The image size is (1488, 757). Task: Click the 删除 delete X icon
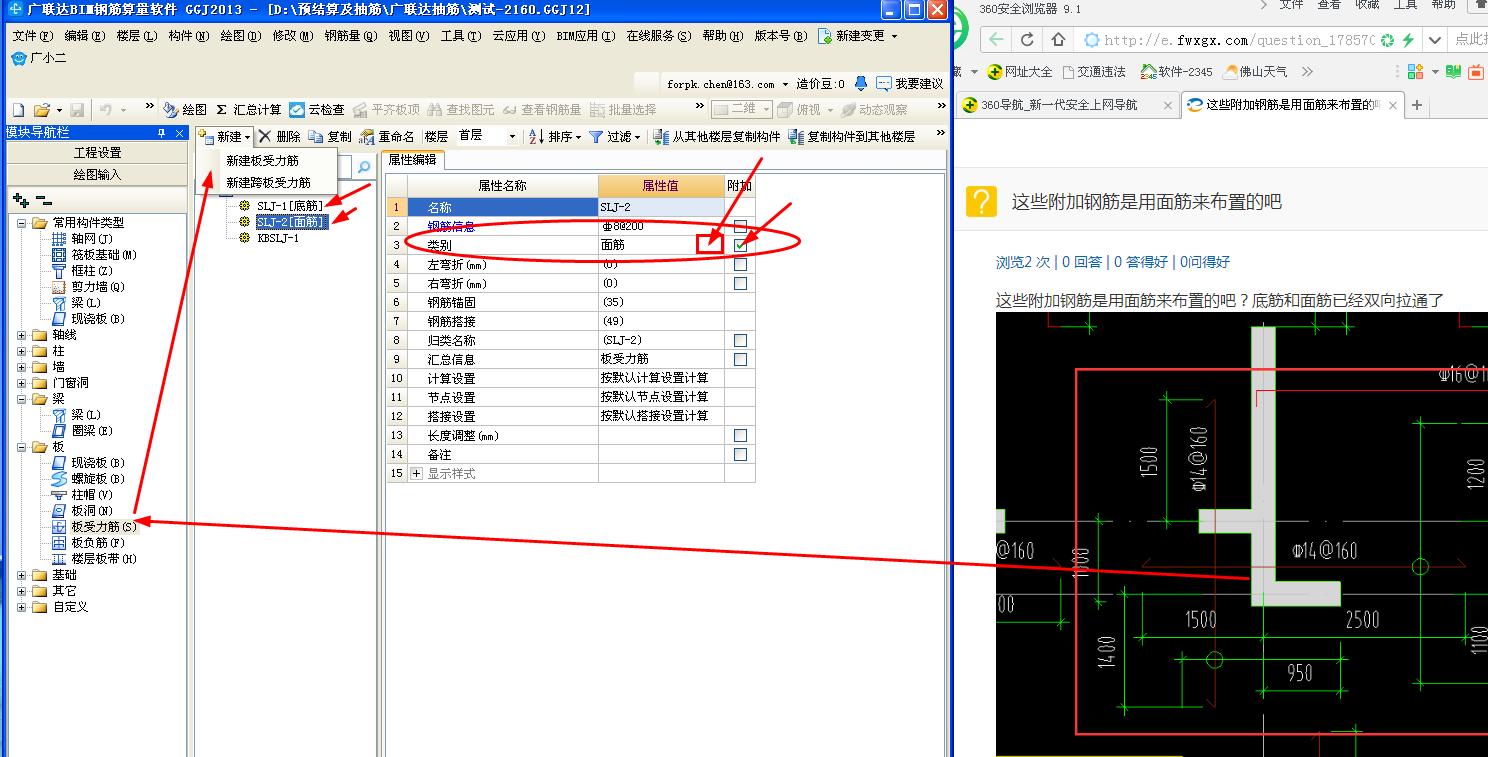[x=264, y=137]
